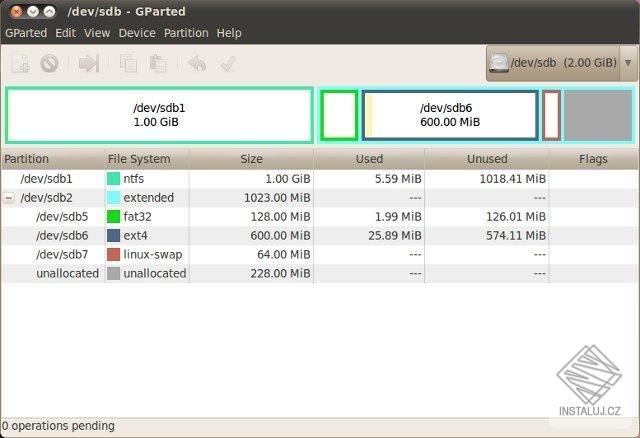Click the 1.99 MiB used value
This screenshot has height=438, width=640.
click(x=398, y=217)
